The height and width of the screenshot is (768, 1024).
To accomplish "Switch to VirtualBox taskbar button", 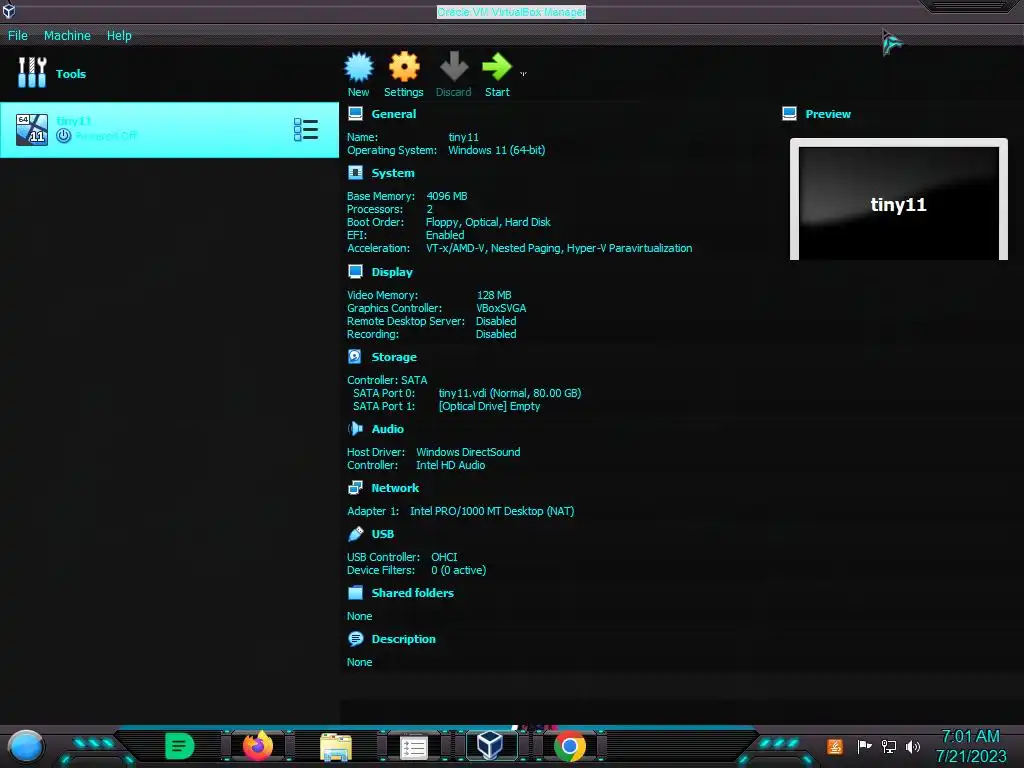I will pos(490,745).
